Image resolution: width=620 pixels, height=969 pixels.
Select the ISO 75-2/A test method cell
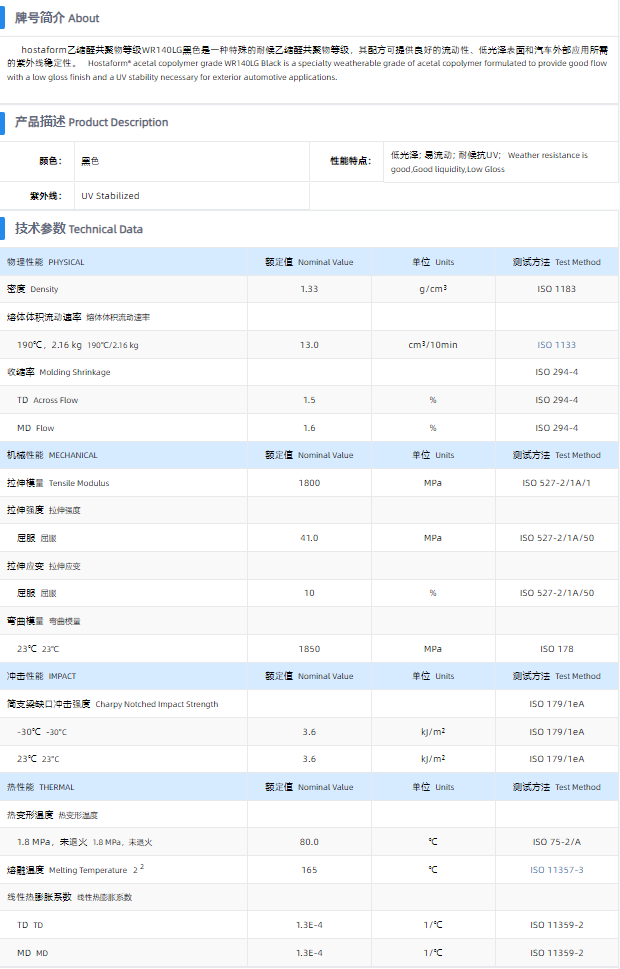point(557,842)
